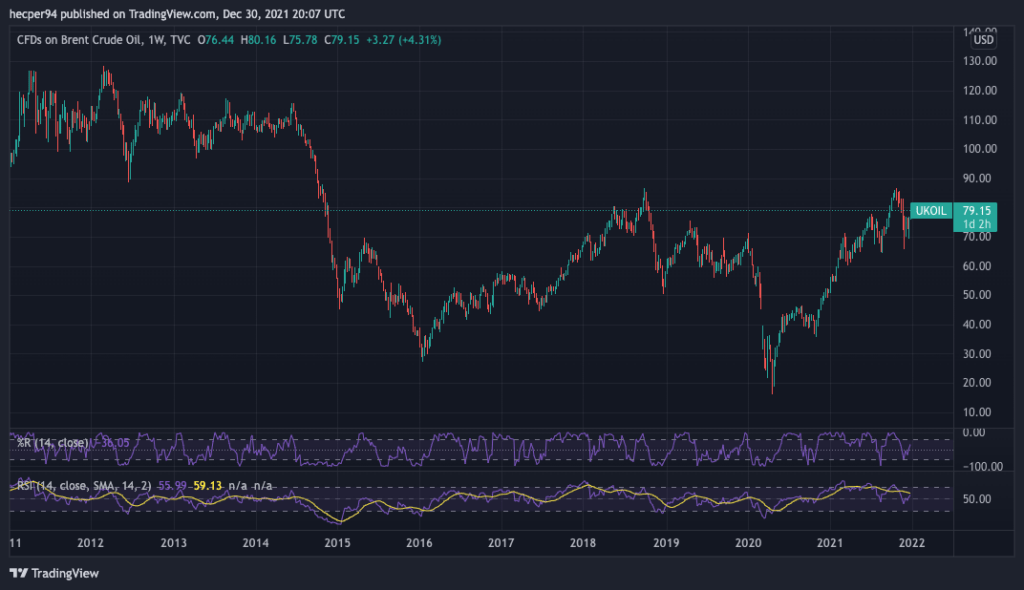Screen dimensions: 1024x590
Task: Click the TVC exchange label
Action: tap(181, 40)
